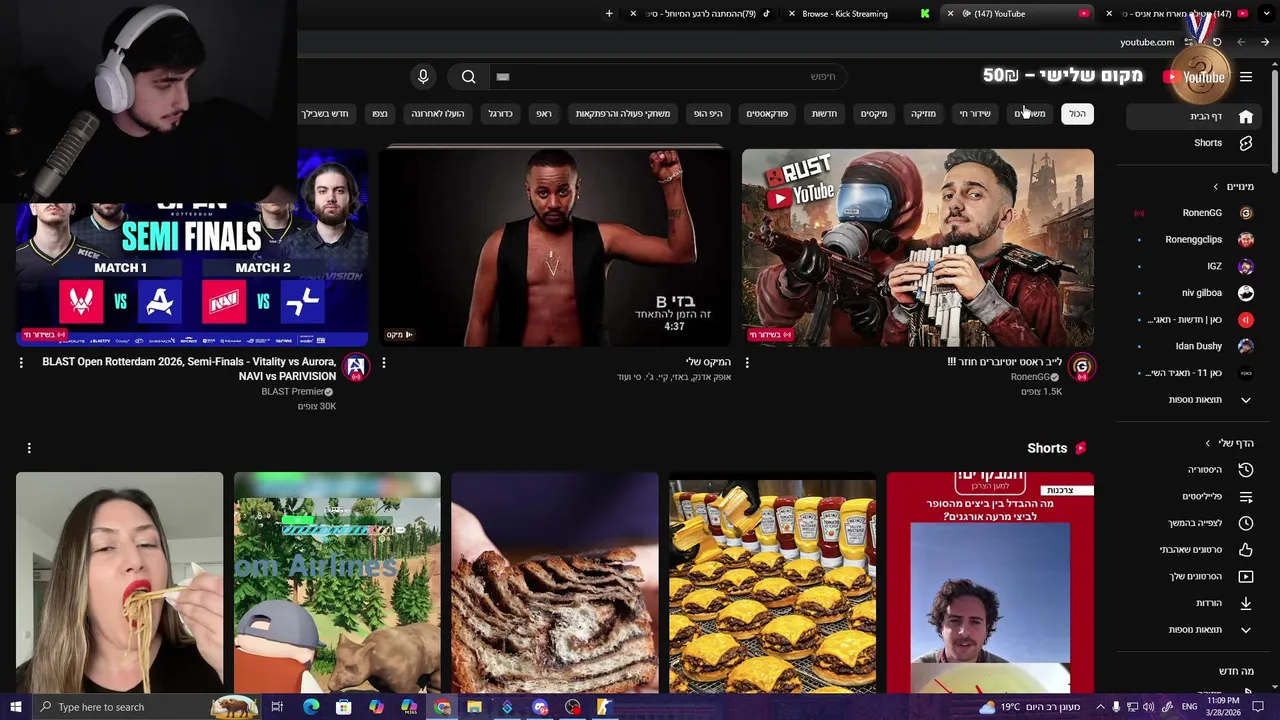Select the 'כדורגל' filter chip
1280x720 pixels.
click(500, 114)
